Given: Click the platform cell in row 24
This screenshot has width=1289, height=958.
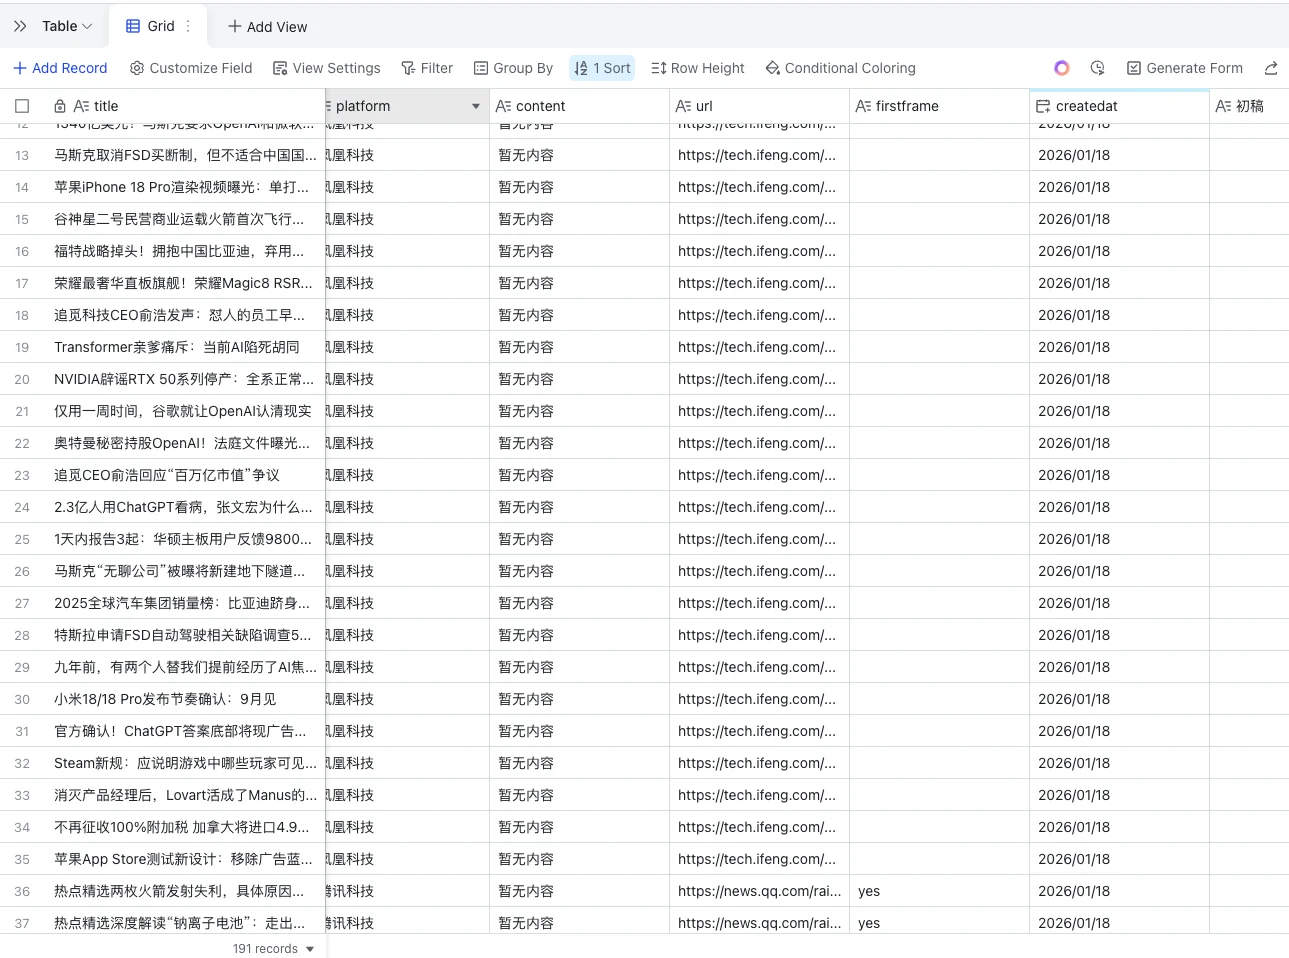Looking at the screenshot, I should coord(408,507).
